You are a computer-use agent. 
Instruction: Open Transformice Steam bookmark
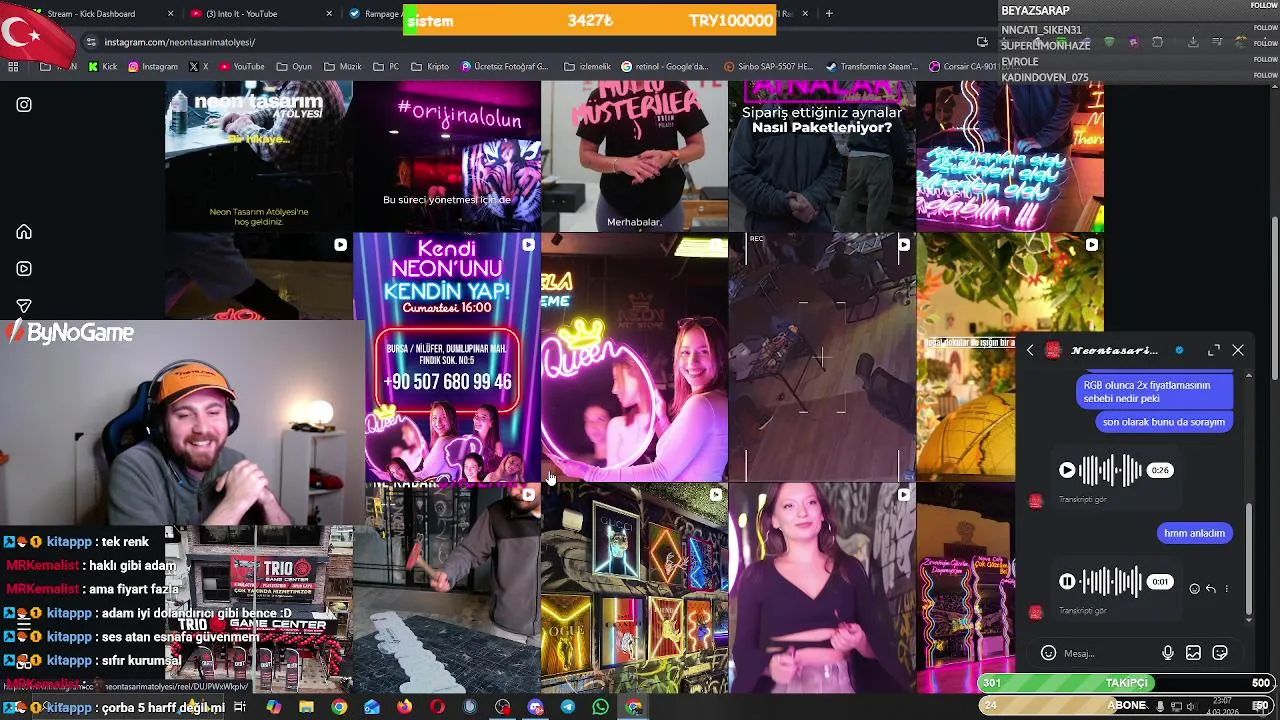[872, 67]
